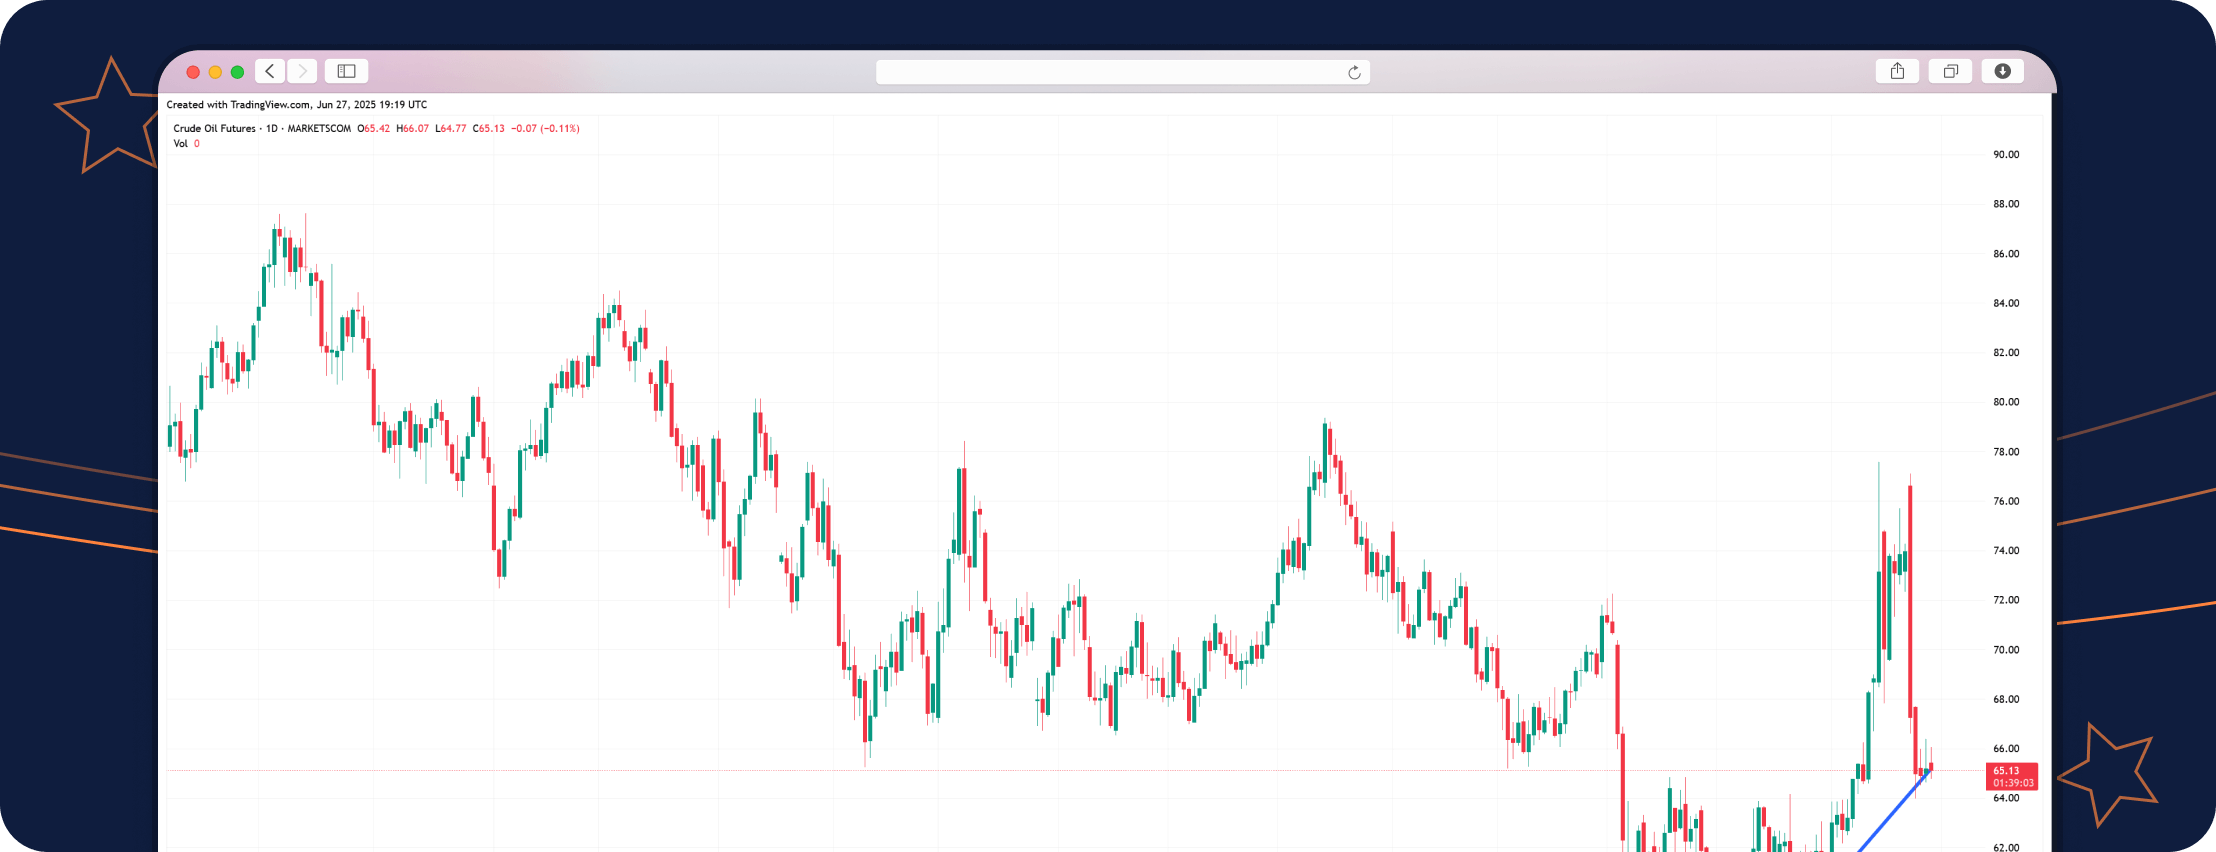This screenshot has width=2216, height=852.
Task: Click the 'Vol' indicator label
Action: coord(180,143)
